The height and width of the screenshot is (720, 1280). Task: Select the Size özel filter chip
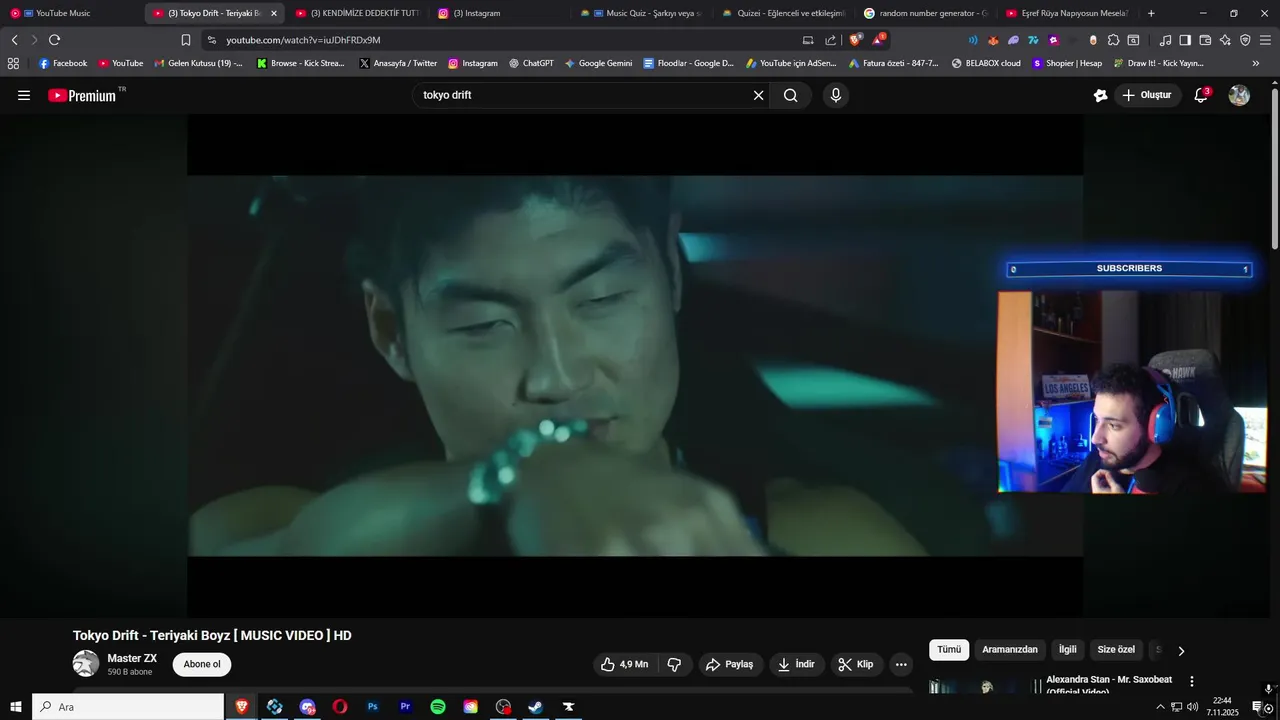tap(1116, 650)
